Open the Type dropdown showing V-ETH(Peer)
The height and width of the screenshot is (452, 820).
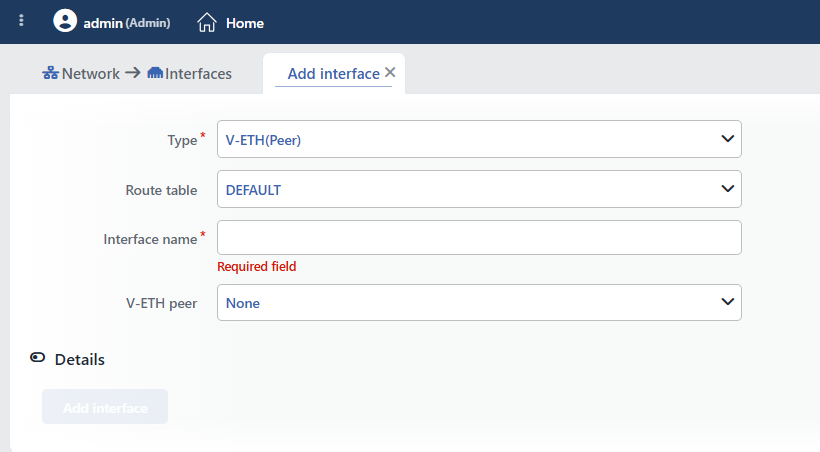479,139
